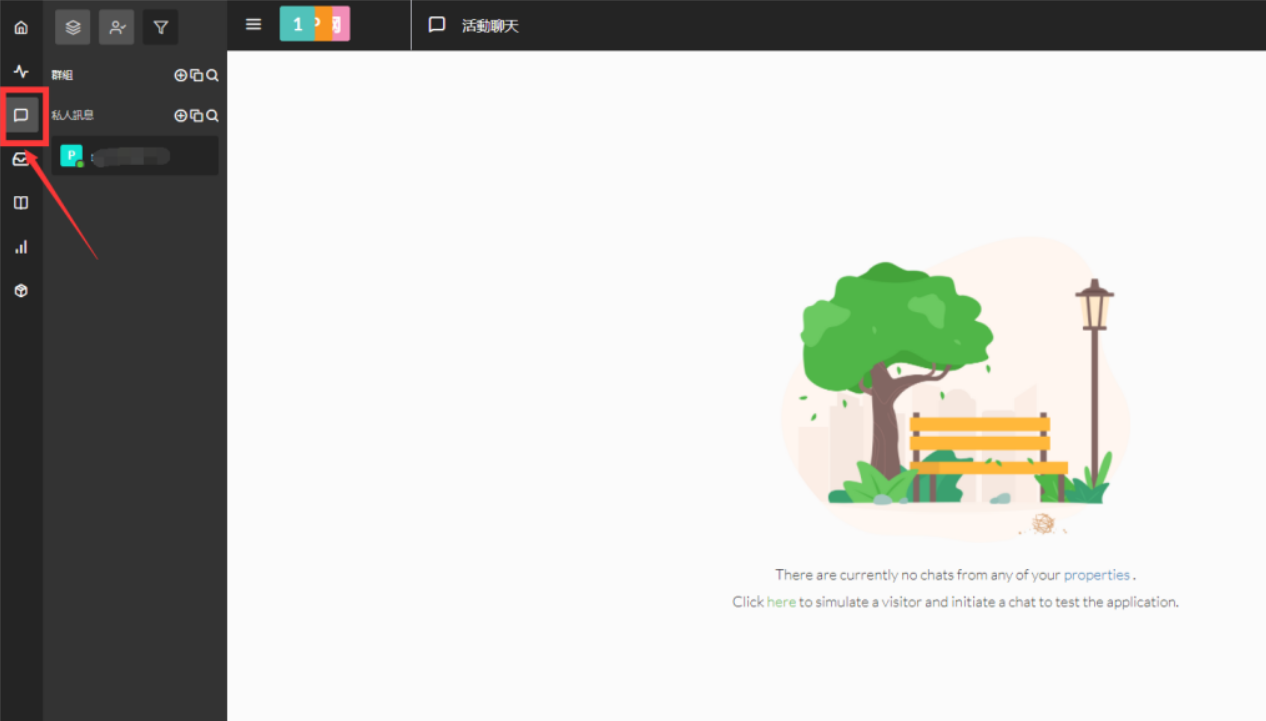Search groups using the magnifier icon
This screenshot has height=721, width=1266.
click(212, 75)
